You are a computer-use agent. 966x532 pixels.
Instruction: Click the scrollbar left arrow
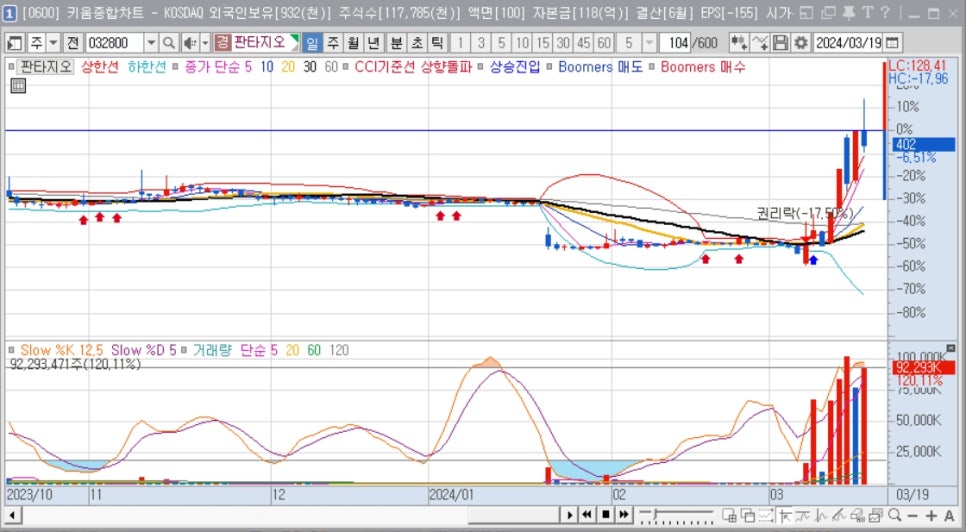(x=12, y=515)
